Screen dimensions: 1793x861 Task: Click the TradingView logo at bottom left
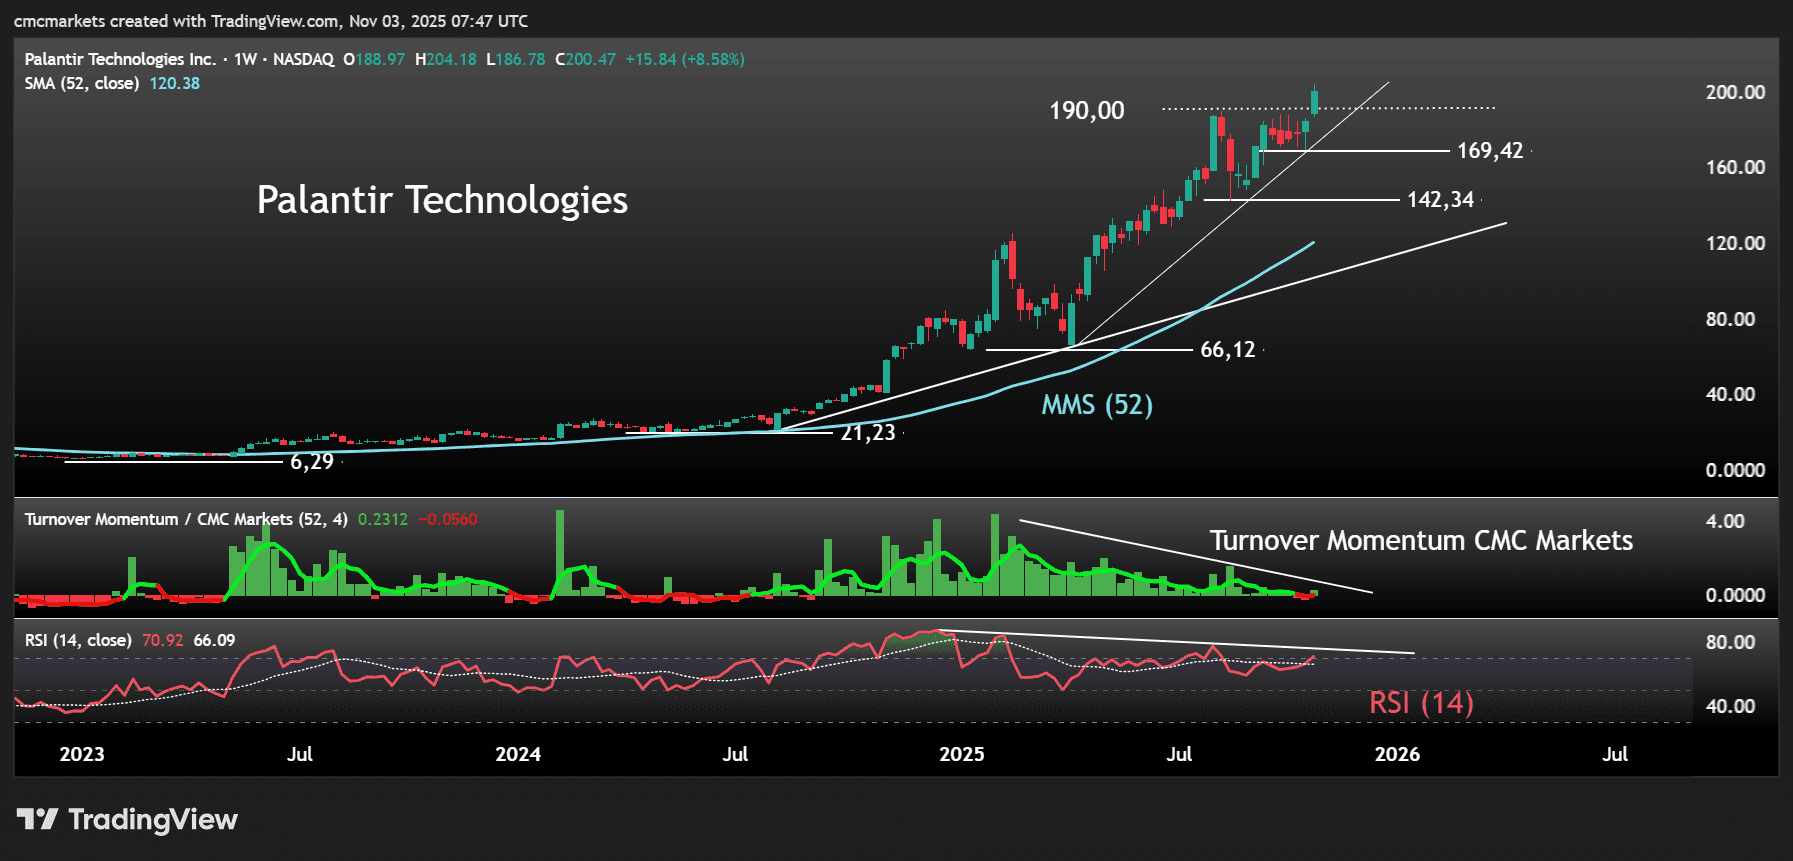coord(127,820)
